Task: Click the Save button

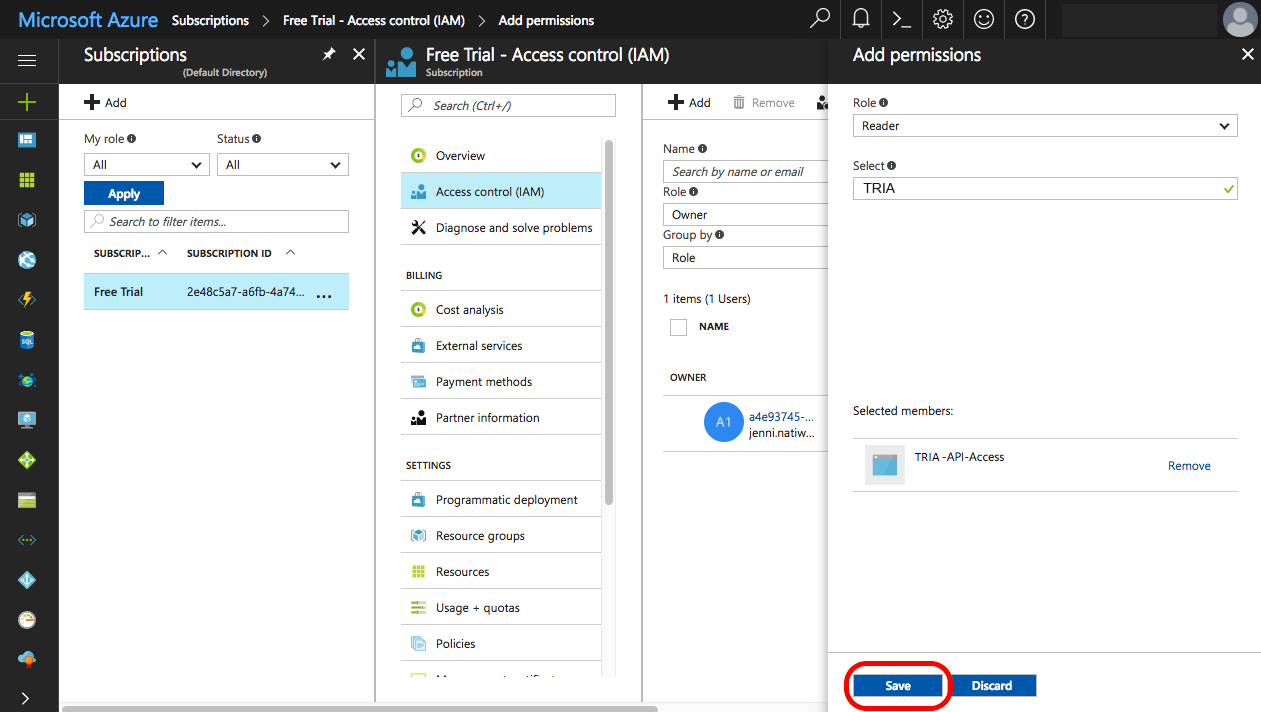Action: [898, 686]
